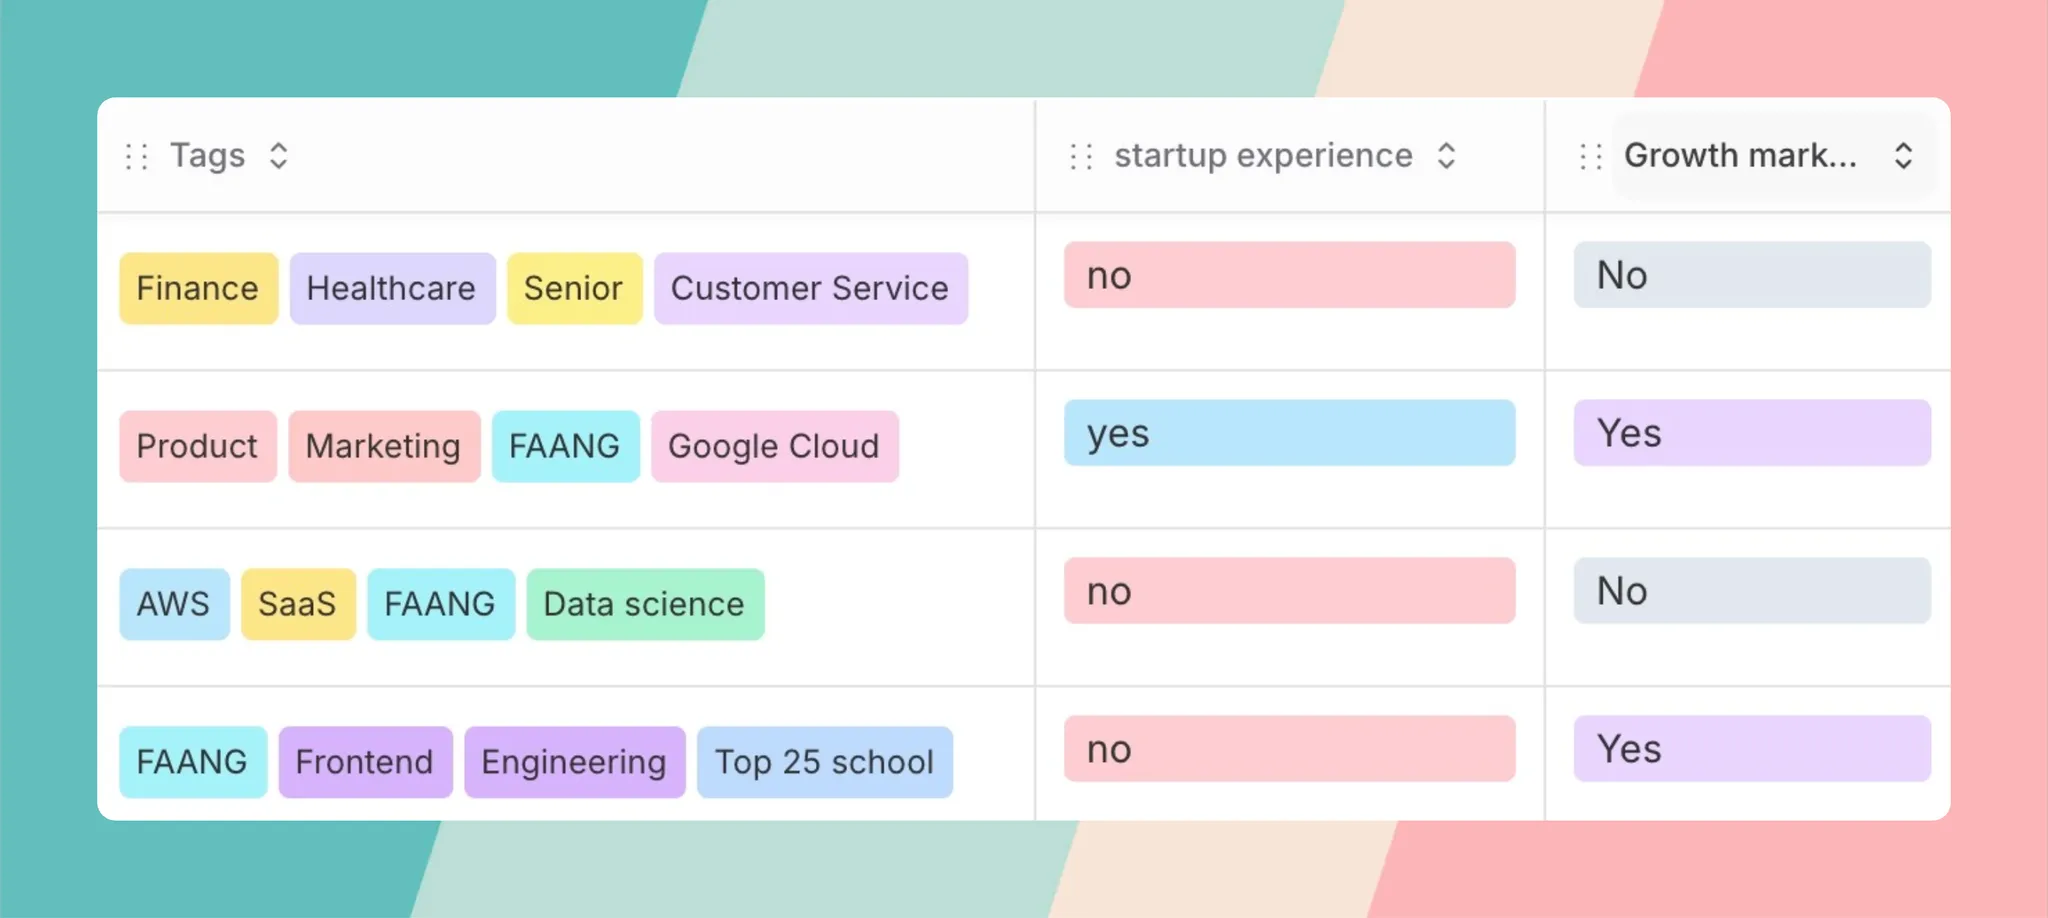Sort the Tags column with its arrows
This screenshot has height=918, width=2048.
tap(279, 156)
